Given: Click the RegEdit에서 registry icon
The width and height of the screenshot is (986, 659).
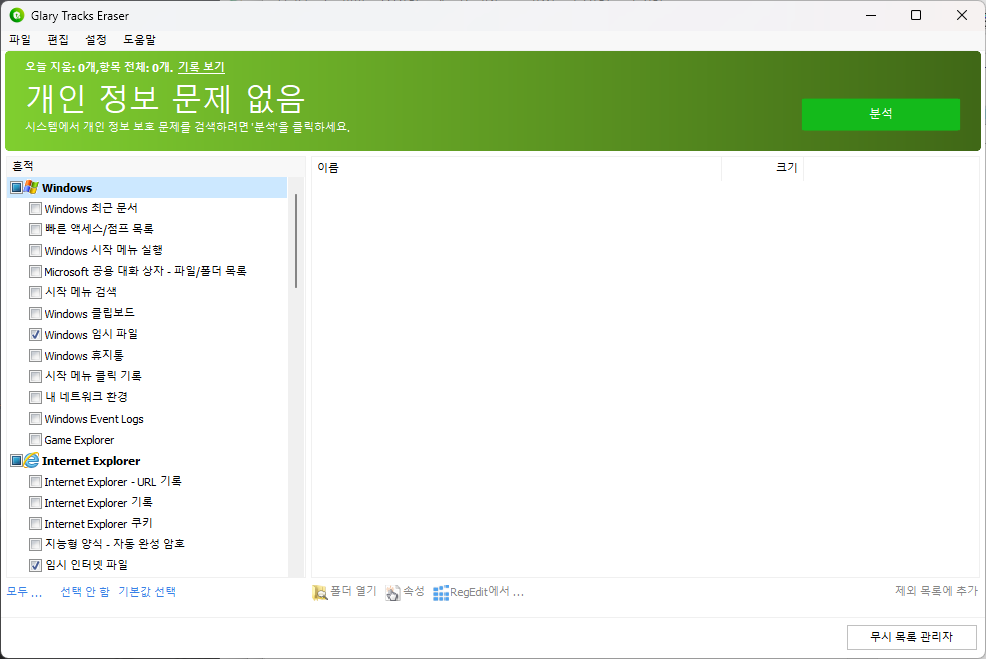Looking at the screenshot, I should (x=441, y=592).
